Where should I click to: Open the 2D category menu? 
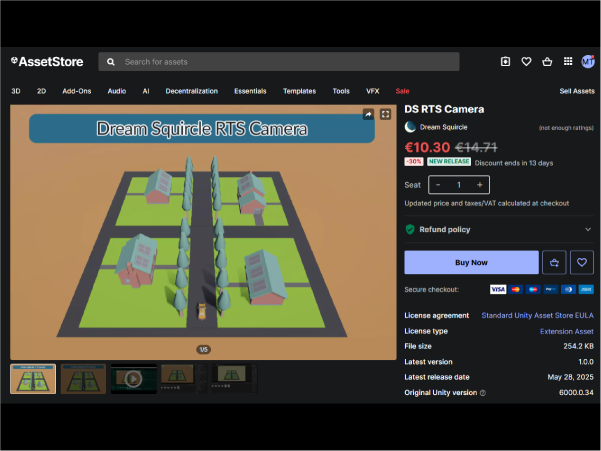pyautogui.click(x=41, y=91)
